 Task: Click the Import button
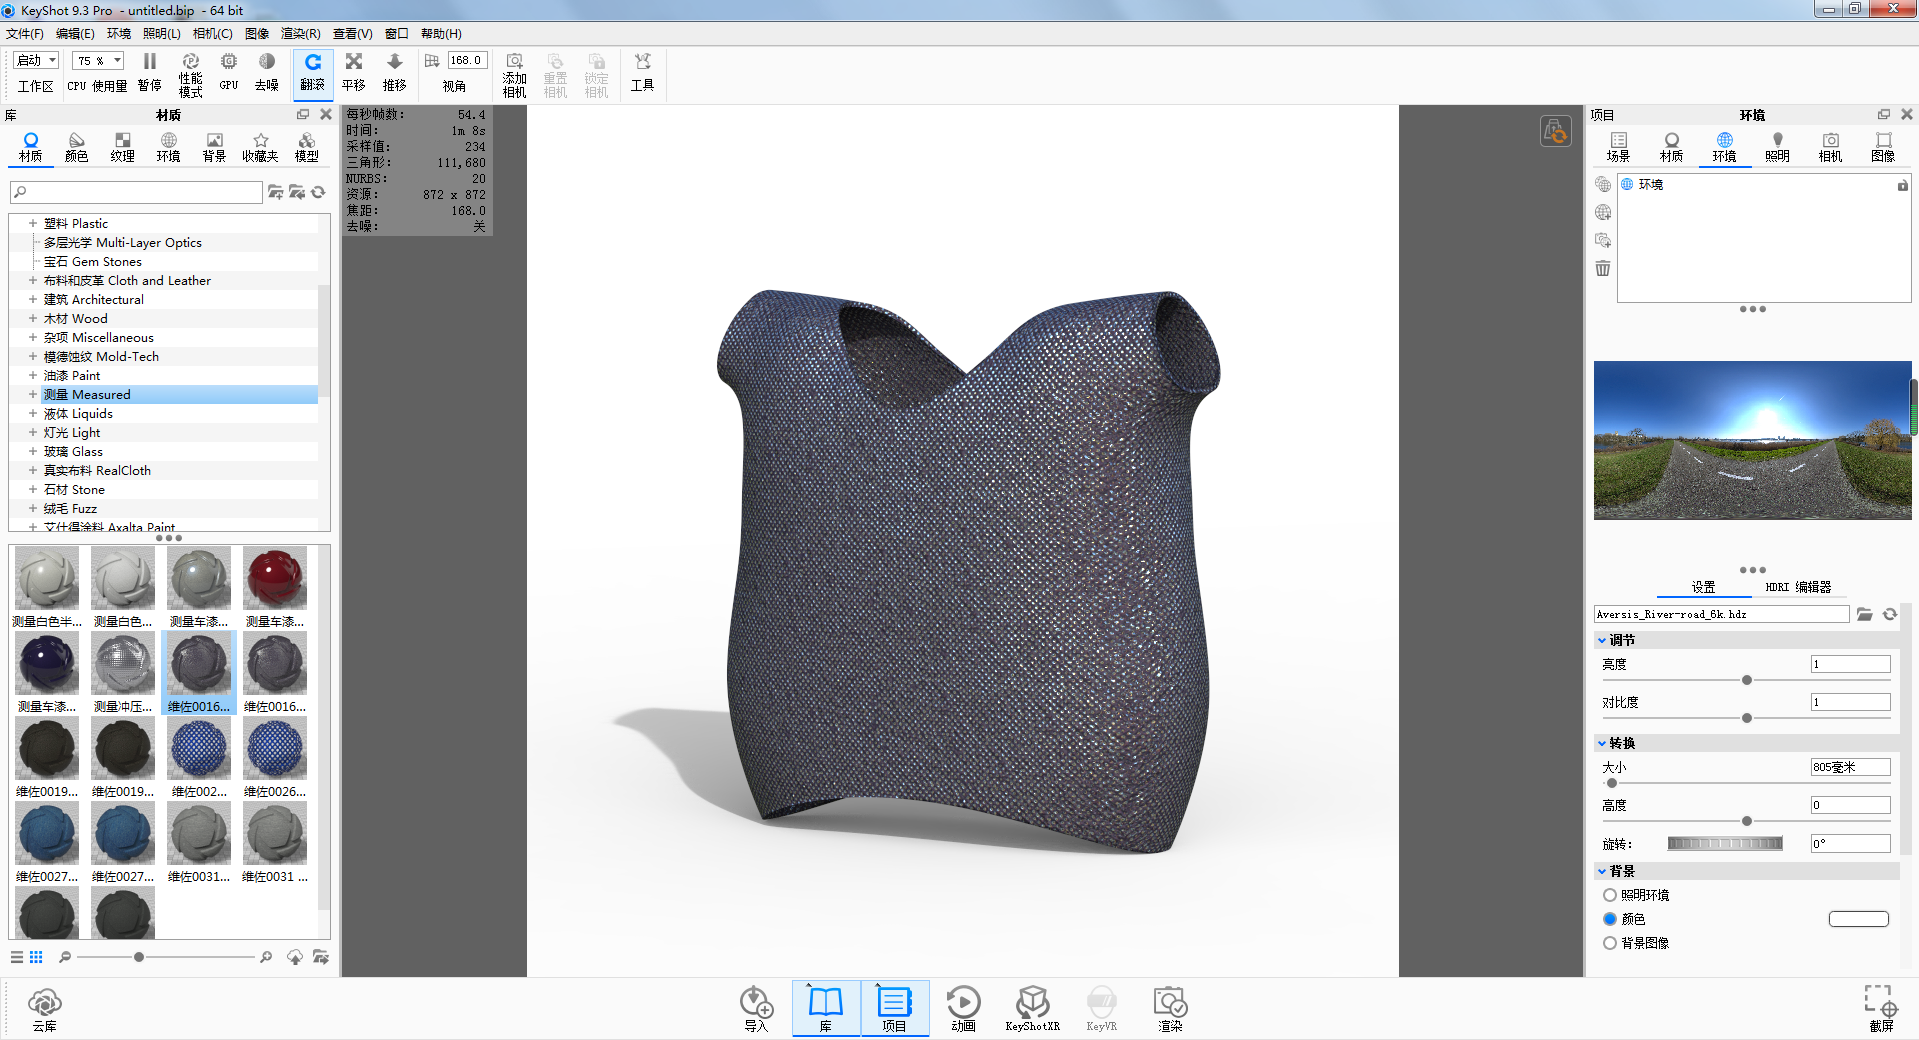(756, 1008)
